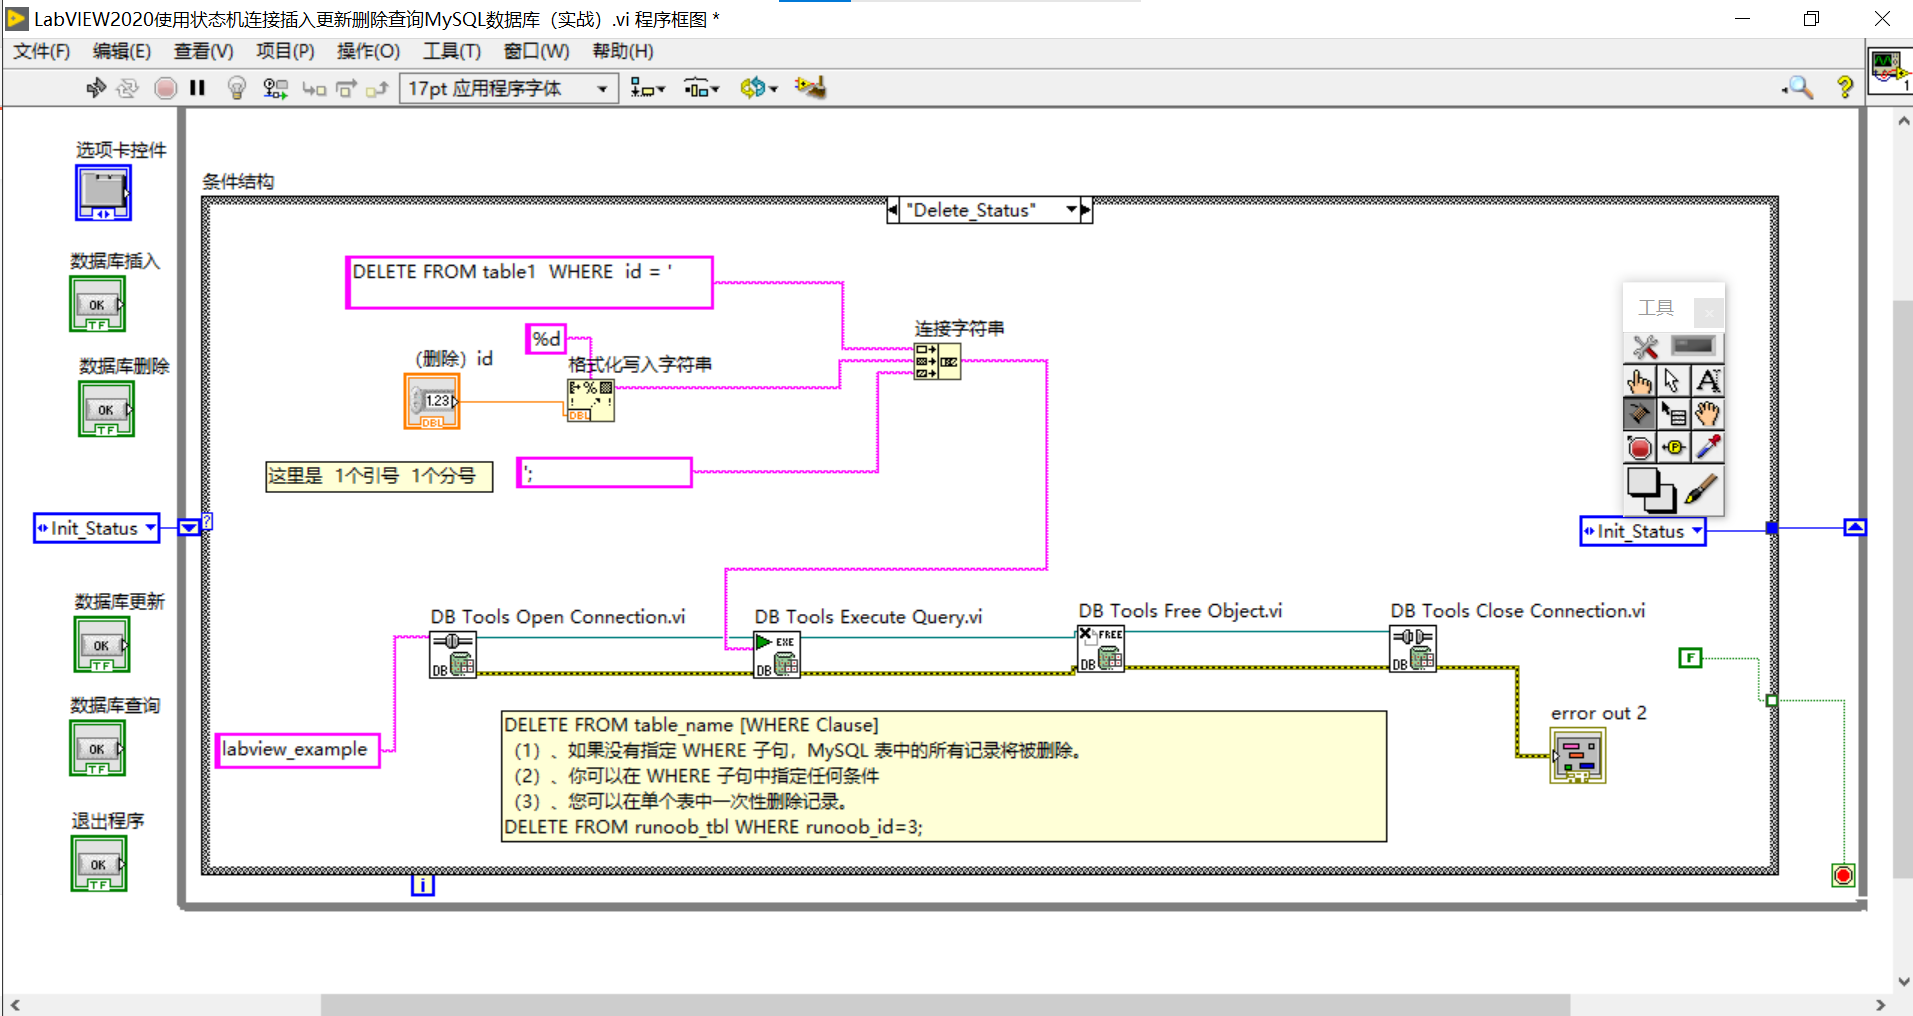Open context help with the question mark button
This screenshot has width=1913, height=1016.
pyautogui.click(x=1845, y=88)
